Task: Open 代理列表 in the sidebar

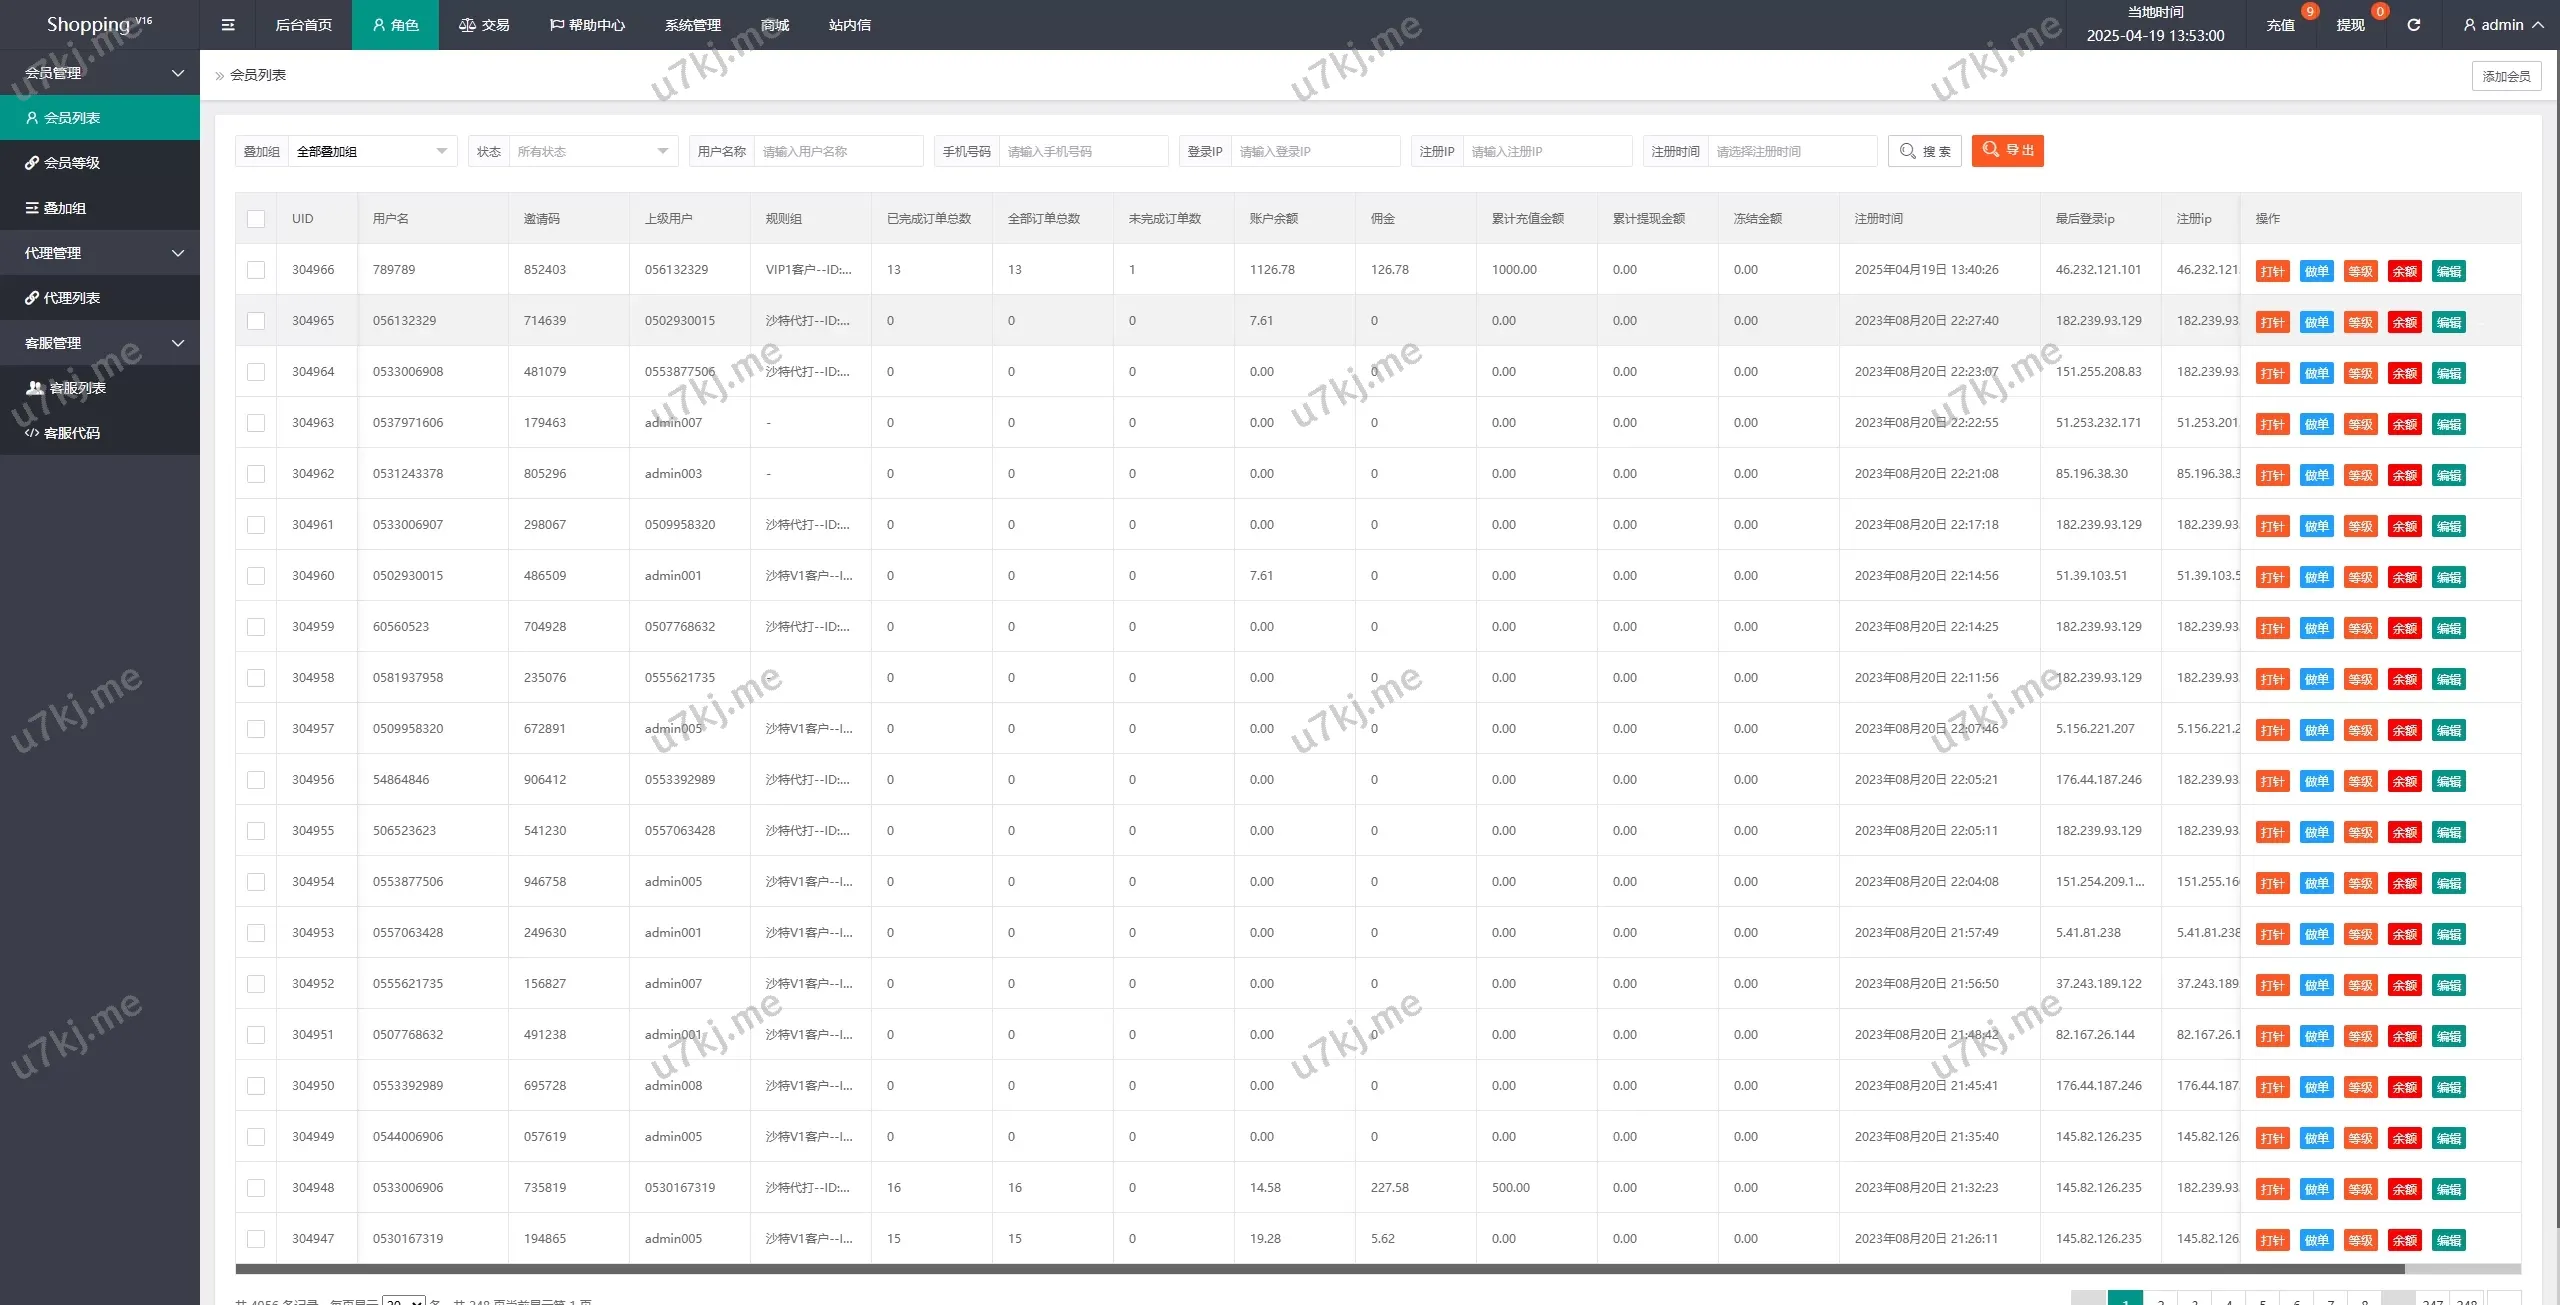Action: click(x=71, y=298)
